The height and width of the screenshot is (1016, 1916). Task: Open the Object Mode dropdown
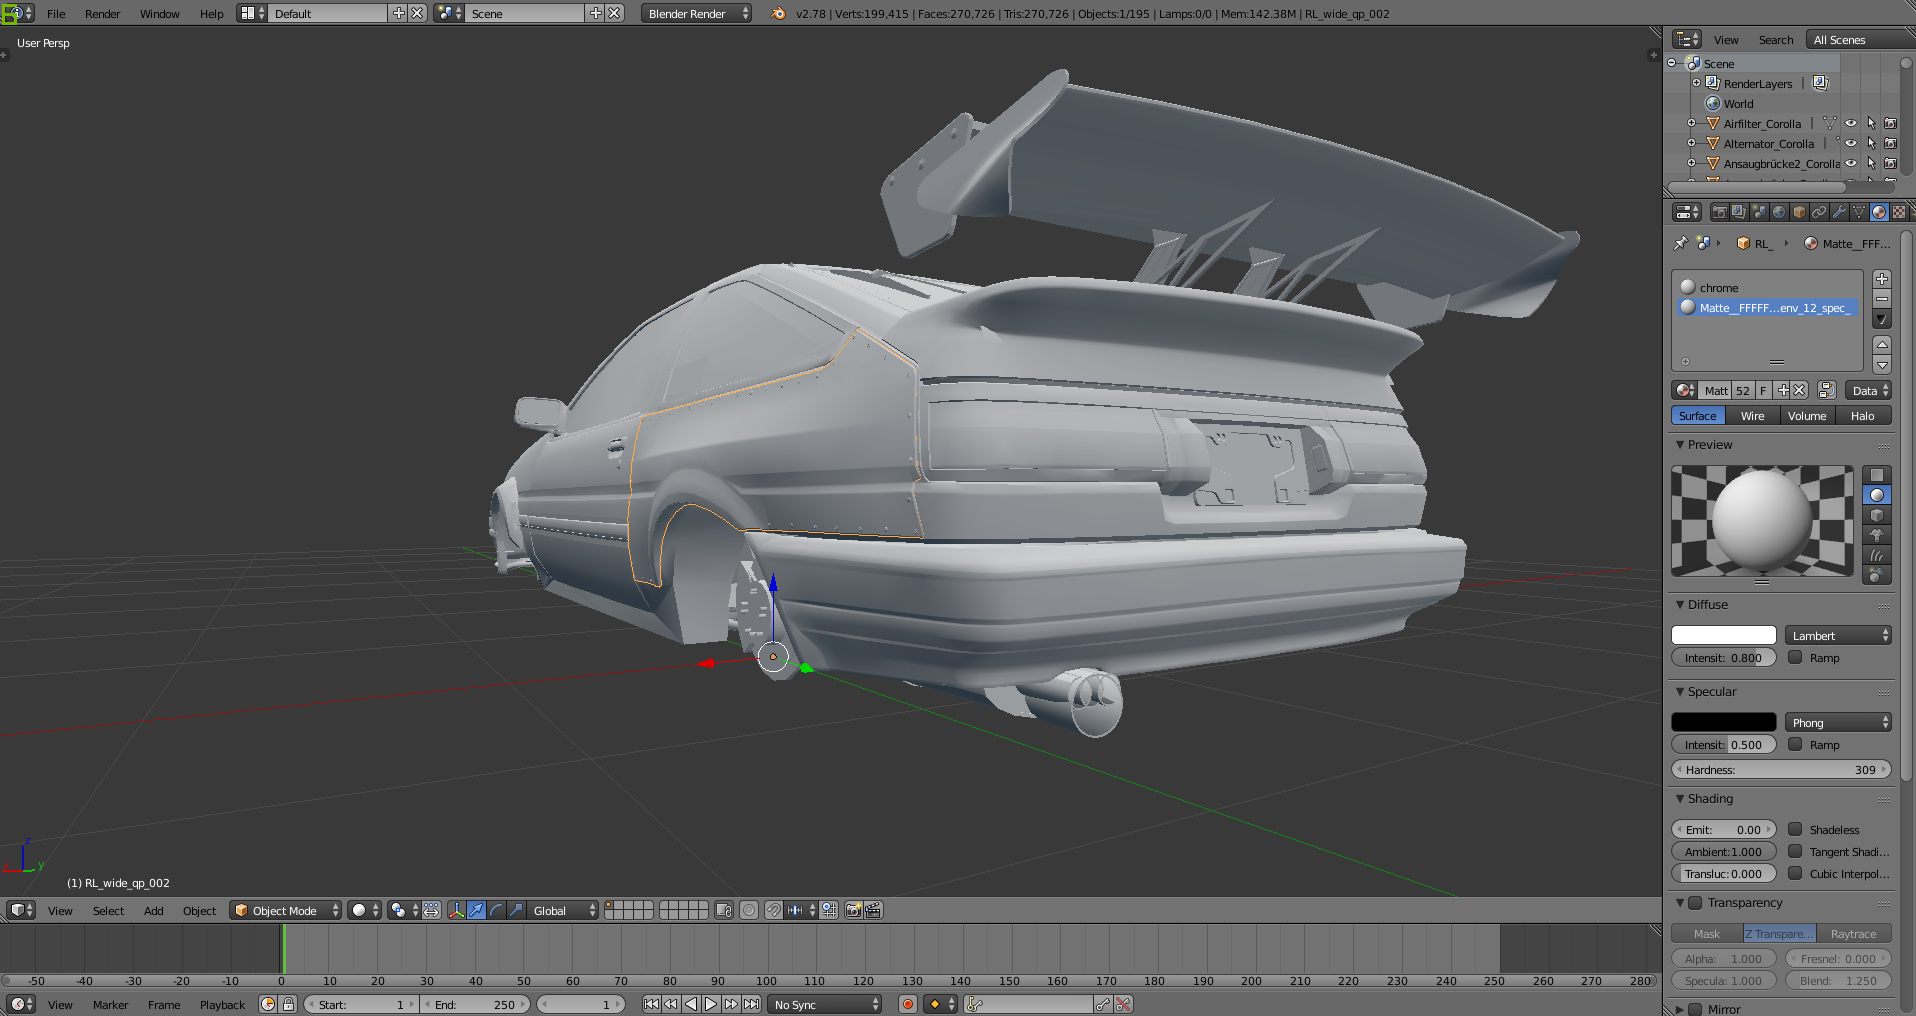coord(285,910)
